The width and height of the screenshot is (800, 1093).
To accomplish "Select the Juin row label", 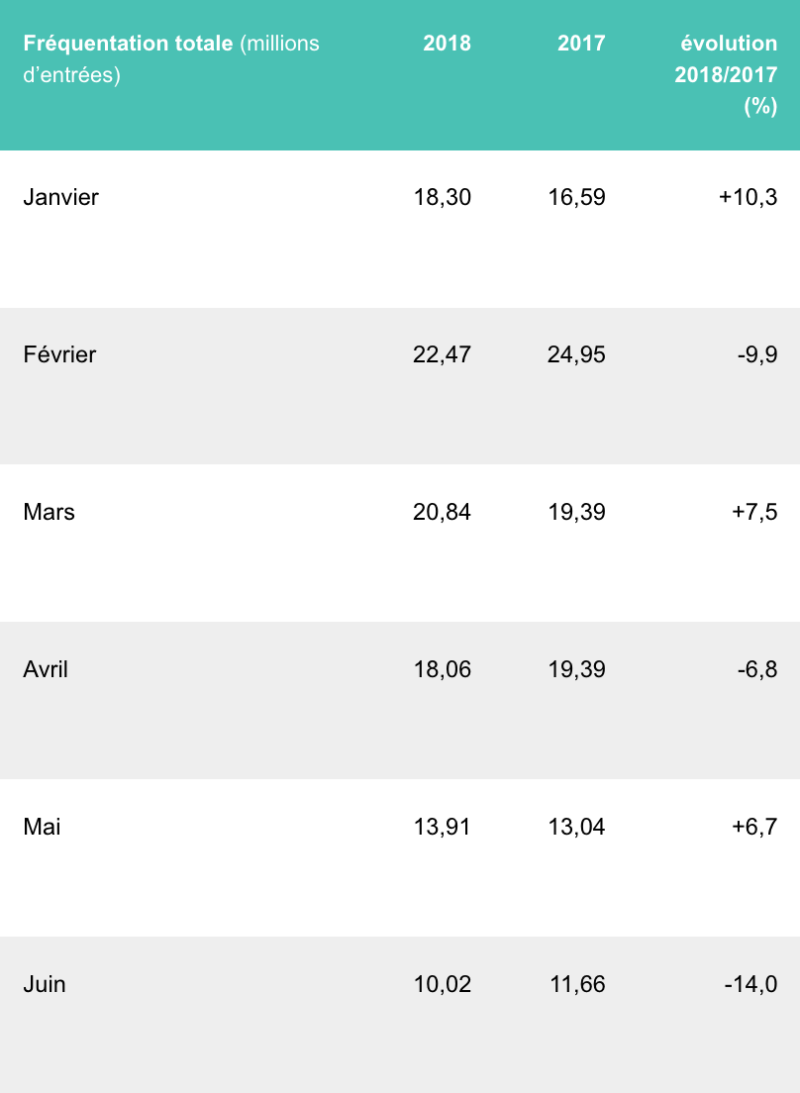I will [x=44, y=984].
